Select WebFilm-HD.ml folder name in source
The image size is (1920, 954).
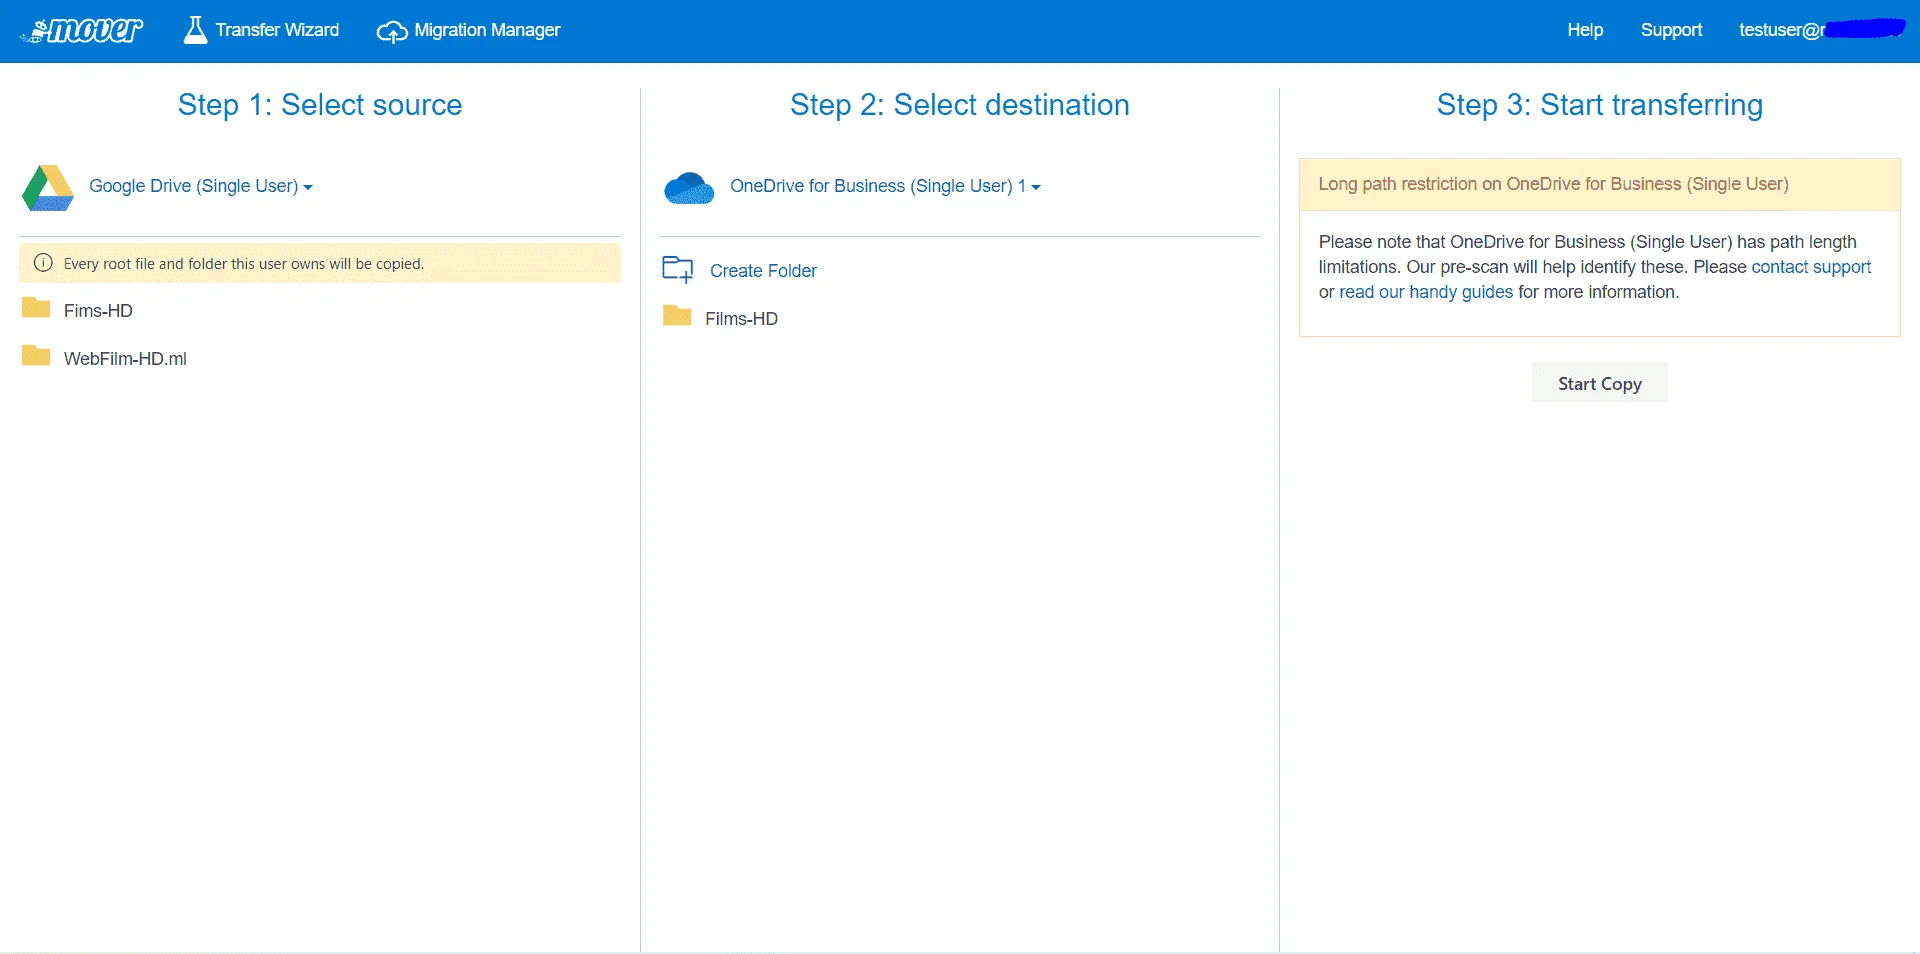tap(125, 359)
